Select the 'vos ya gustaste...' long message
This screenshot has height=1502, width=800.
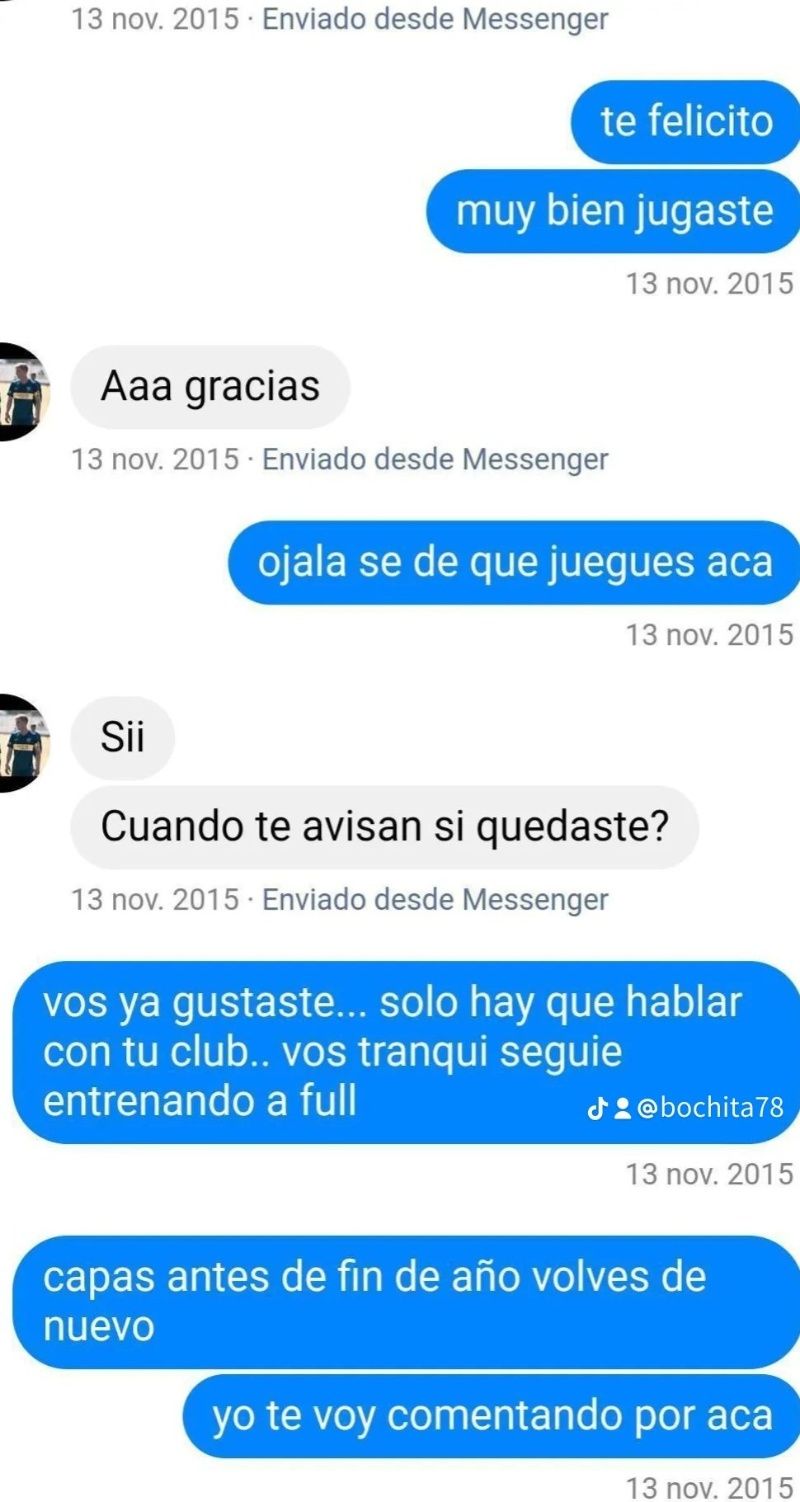point(408,1053)
